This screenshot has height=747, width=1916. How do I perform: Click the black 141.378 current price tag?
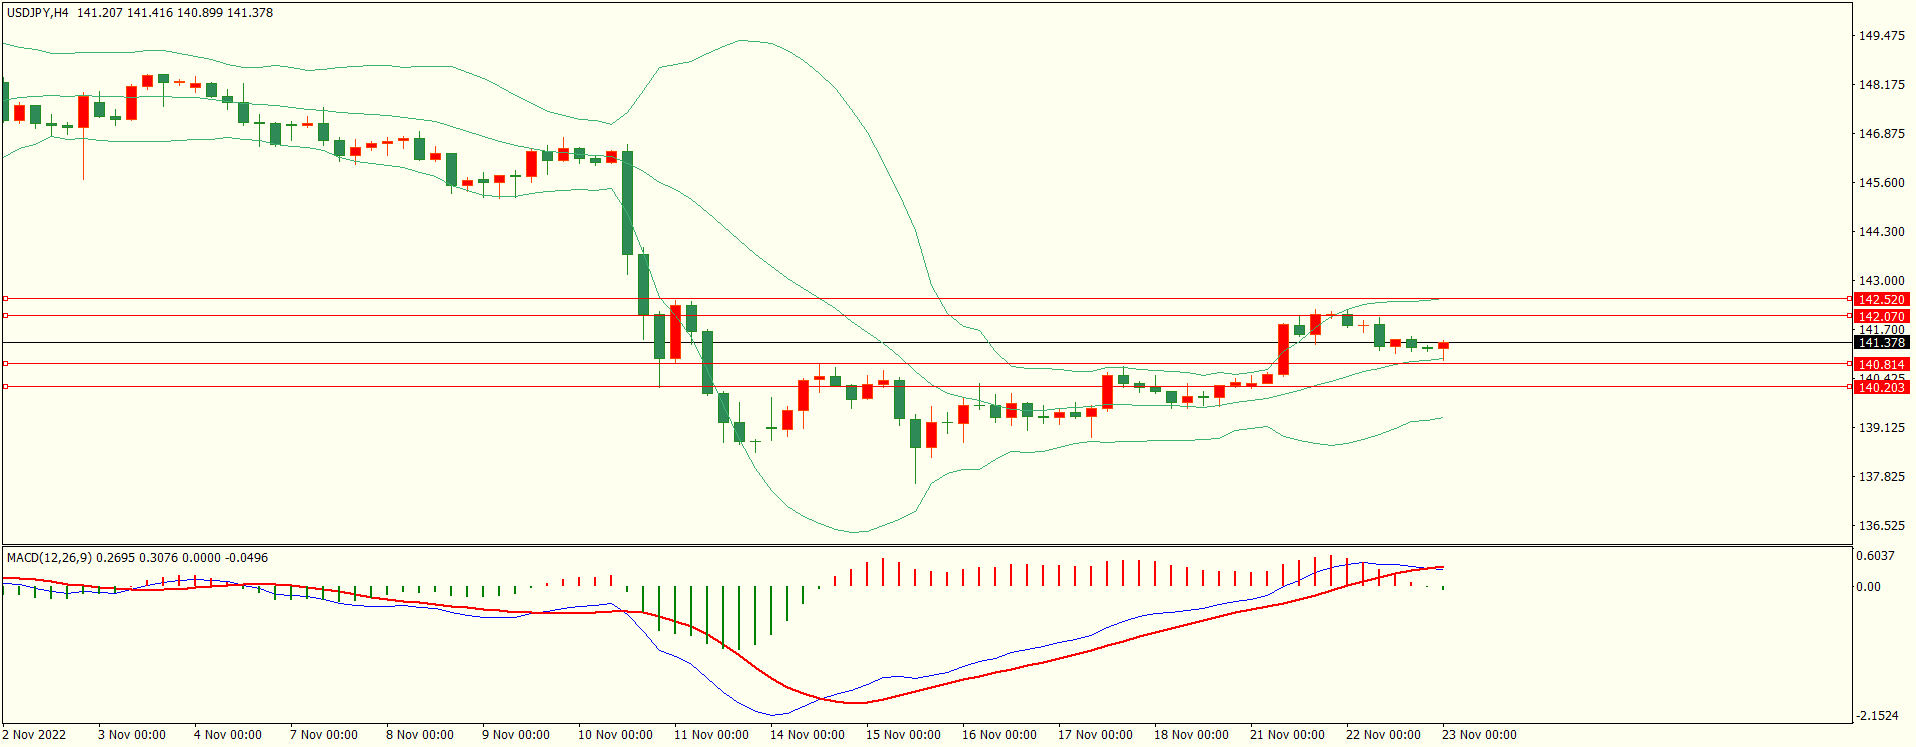[1880, 342]
